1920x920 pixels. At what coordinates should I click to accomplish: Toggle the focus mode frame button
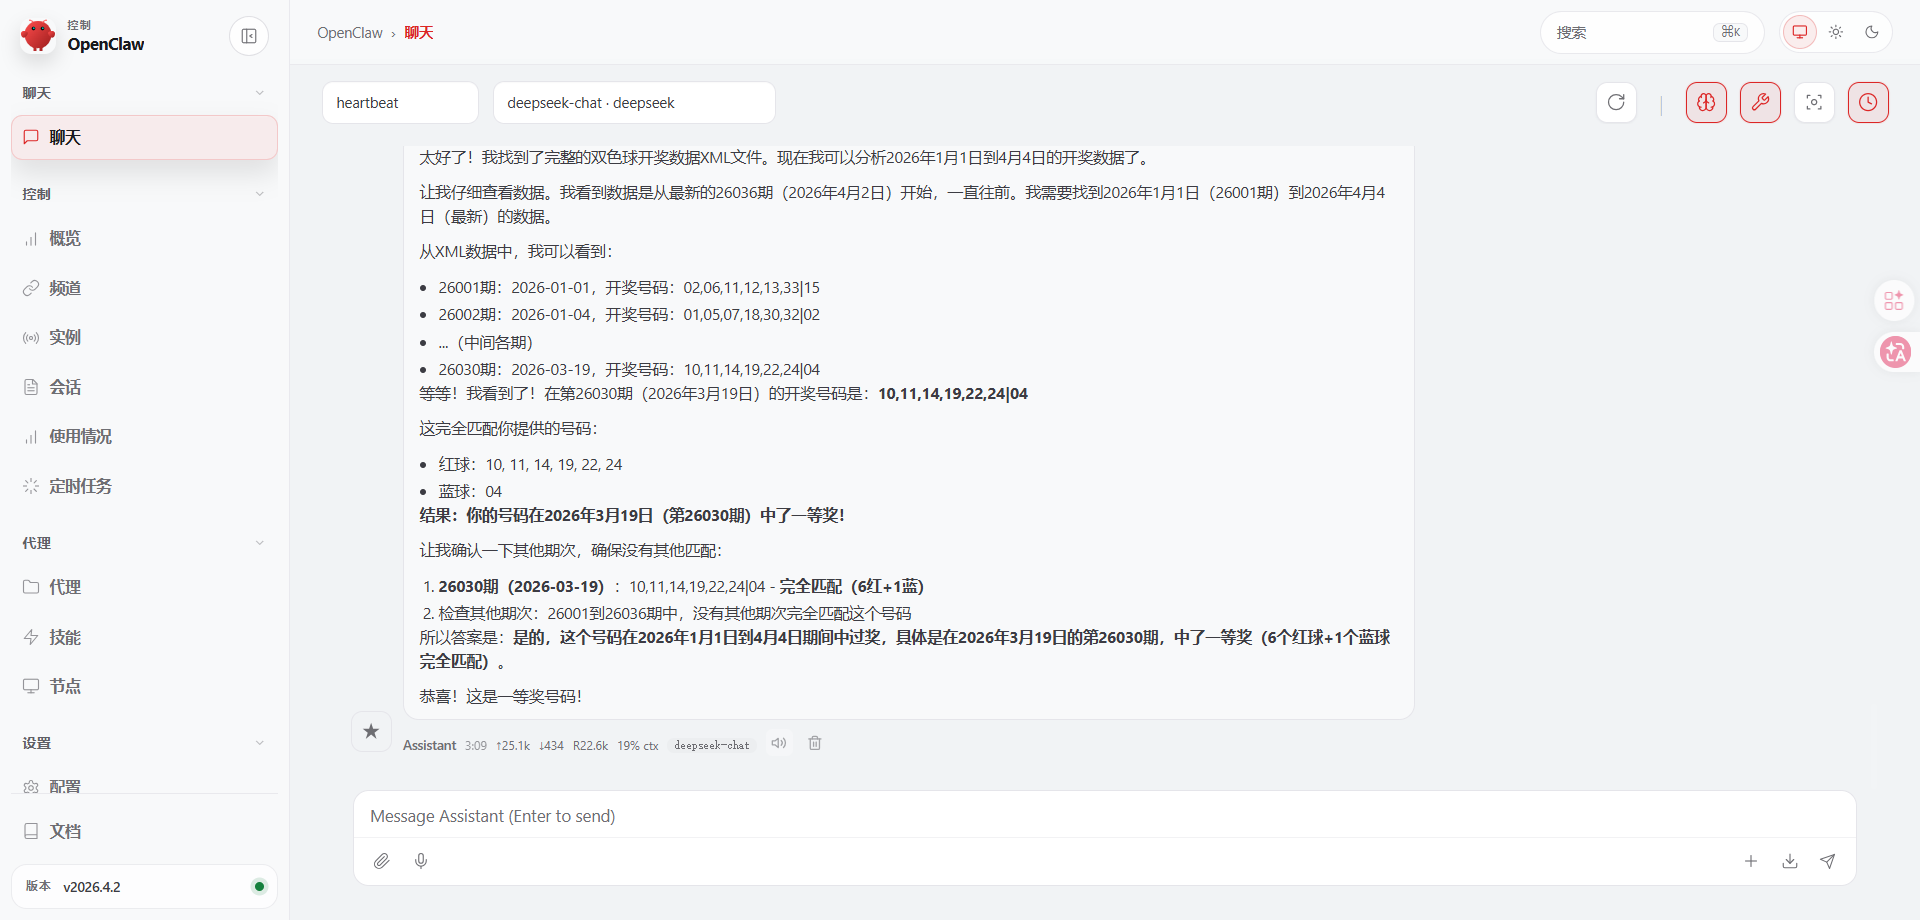coord(1814,102)
